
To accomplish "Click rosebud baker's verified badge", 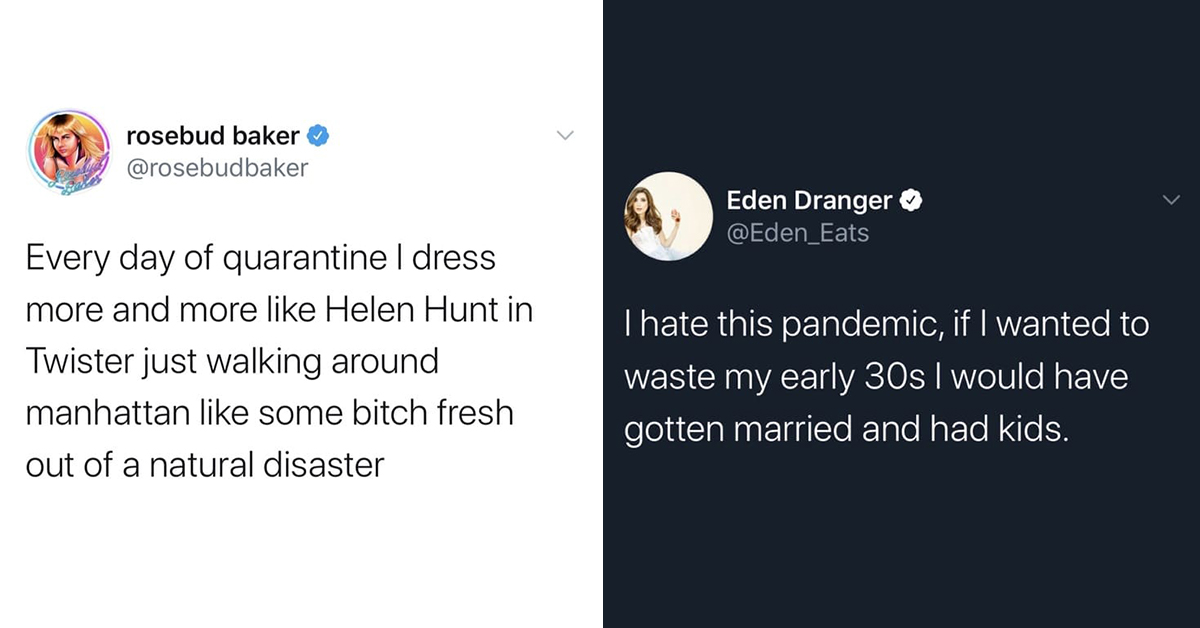I will click(x=318, y=136).
